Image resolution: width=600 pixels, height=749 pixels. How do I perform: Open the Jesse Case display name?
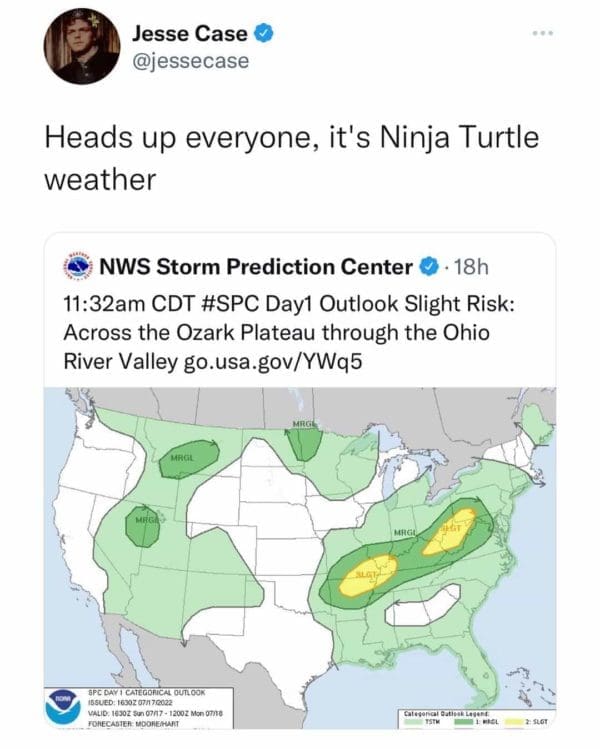coord(192,35)
